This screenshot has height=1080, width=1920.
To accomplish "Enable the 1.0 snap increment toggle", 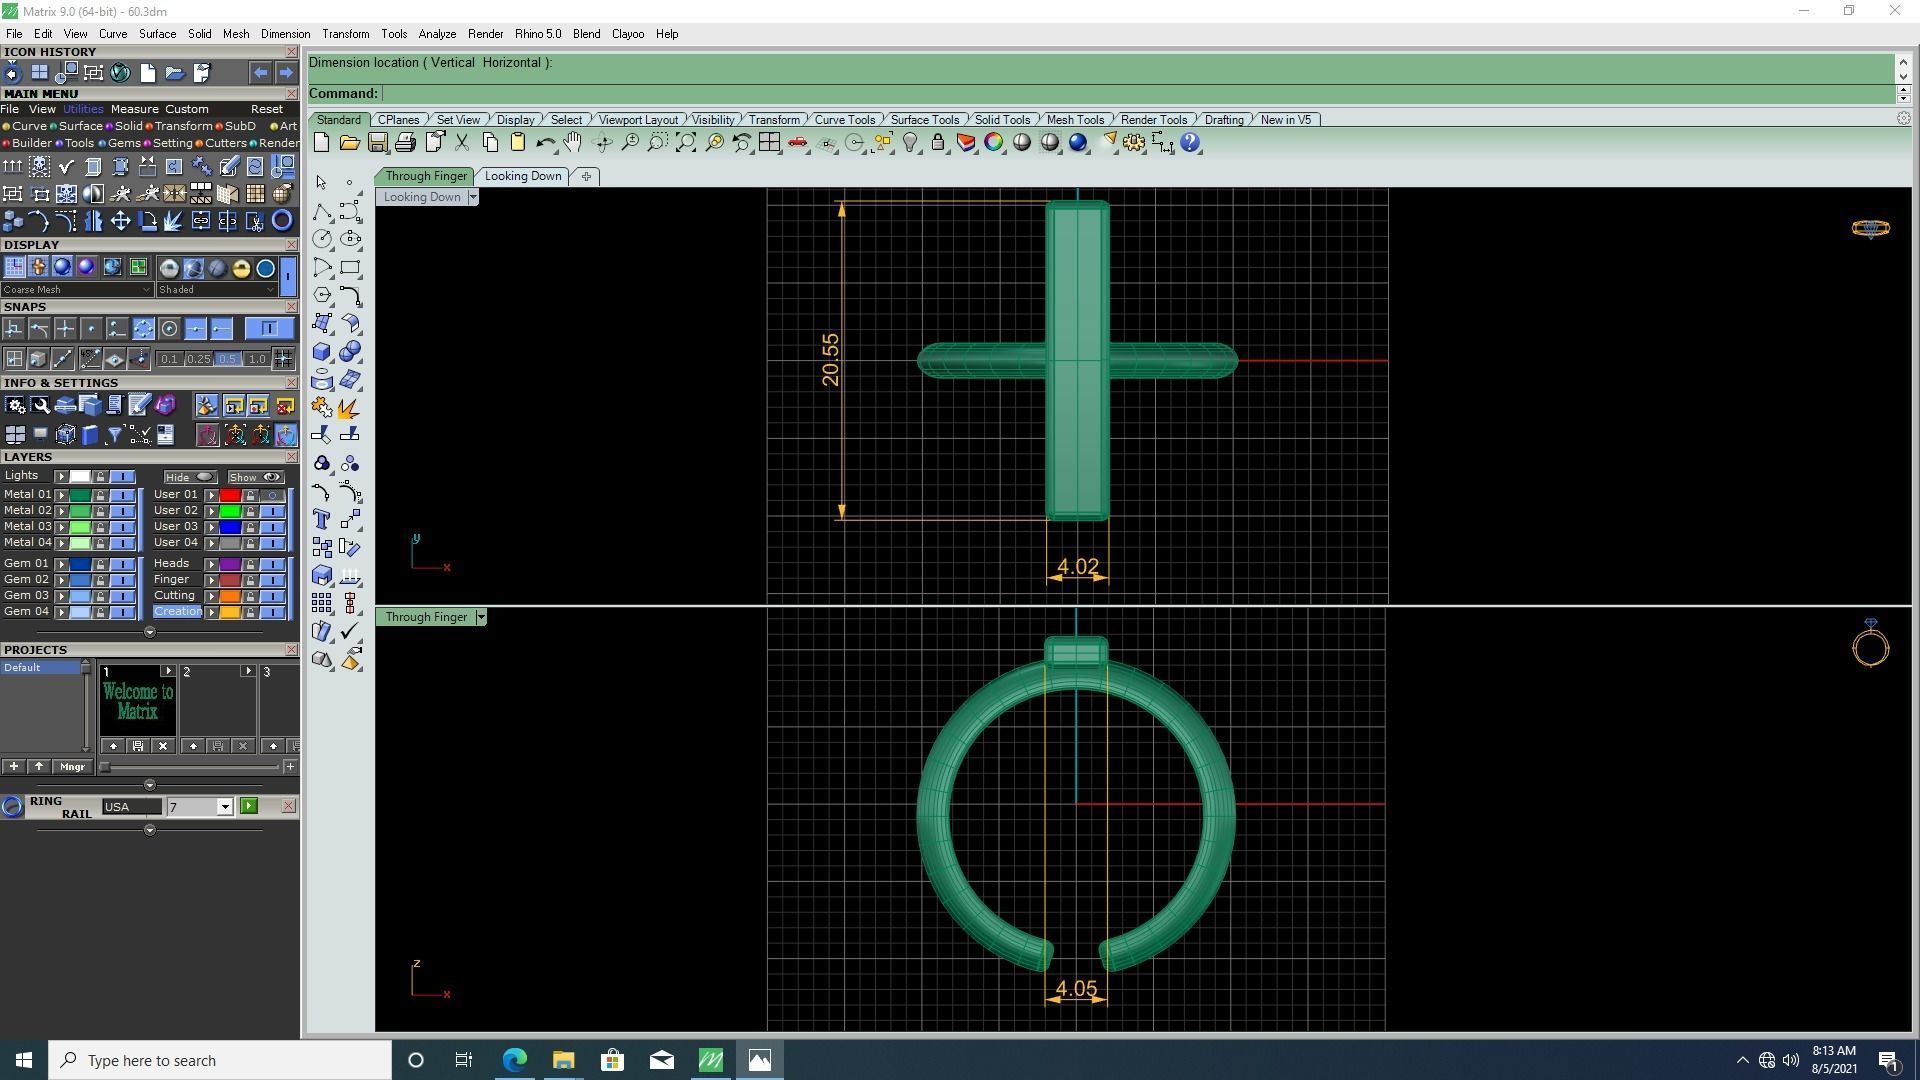I will pos(257,359).
